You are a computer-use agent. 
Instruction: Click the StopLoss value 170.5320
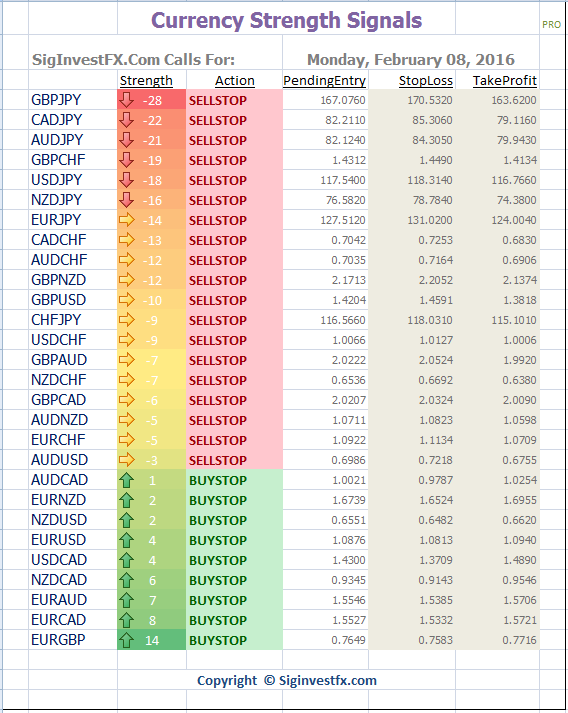coord(430,100)
